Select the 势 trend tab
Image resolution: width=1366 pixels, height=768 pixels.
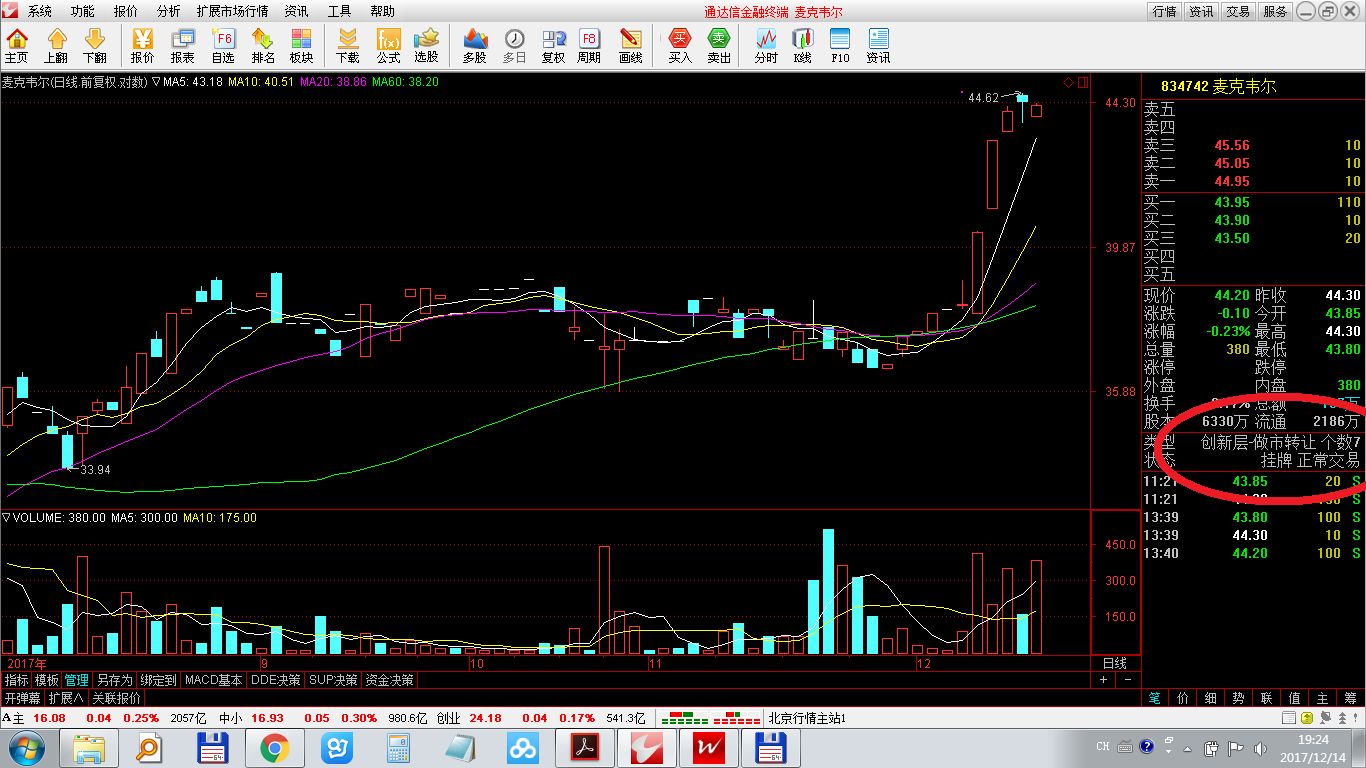(x=1239, y=698)
